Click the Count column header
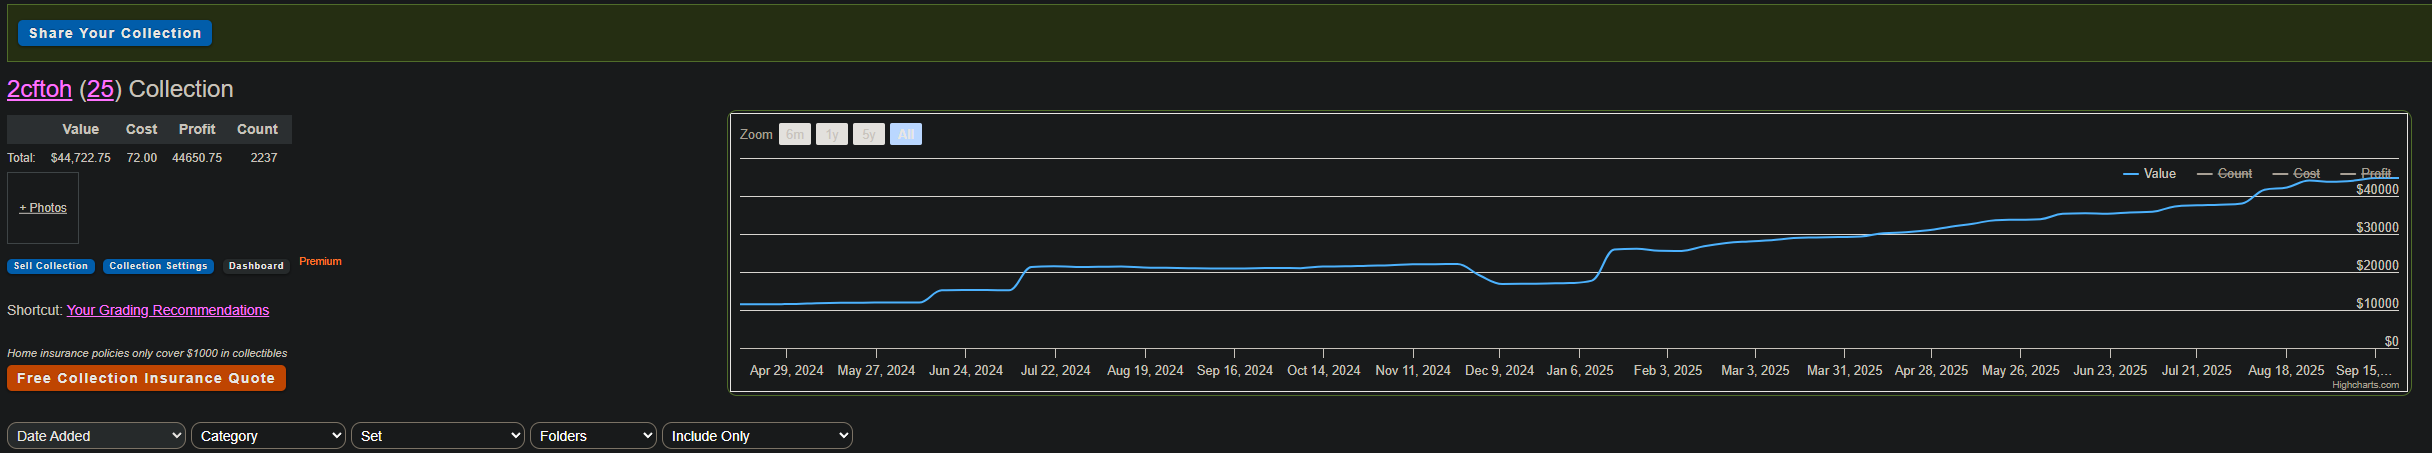 [x=257, y=129]
